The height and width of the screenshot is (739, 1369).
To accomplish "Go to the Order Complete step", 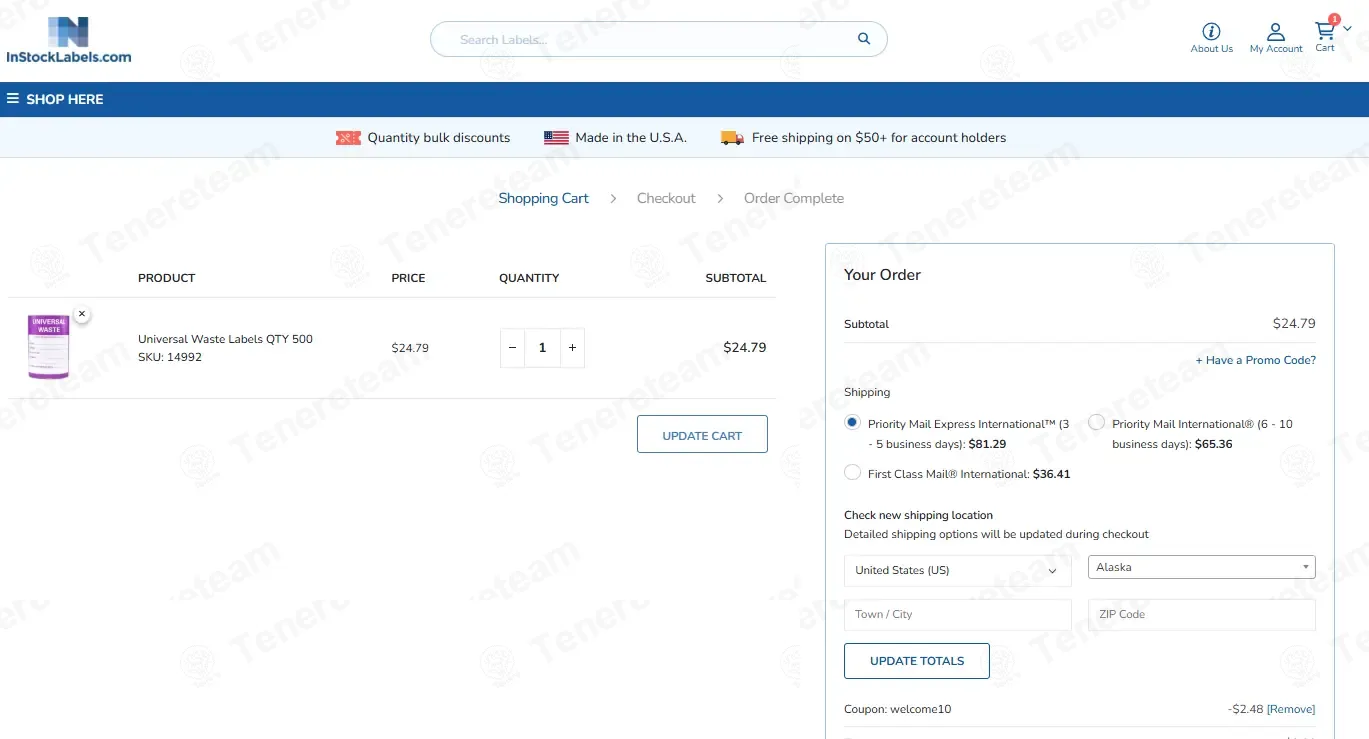I will (x=794, y=198).
